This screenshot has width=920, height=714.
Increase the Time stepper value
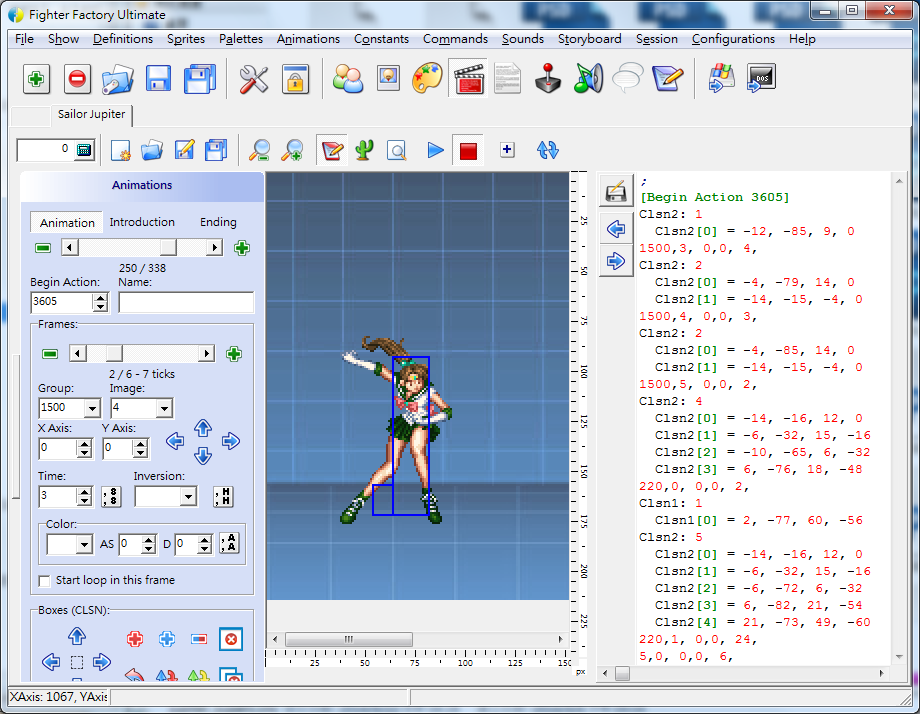click(x=84, y=492)
